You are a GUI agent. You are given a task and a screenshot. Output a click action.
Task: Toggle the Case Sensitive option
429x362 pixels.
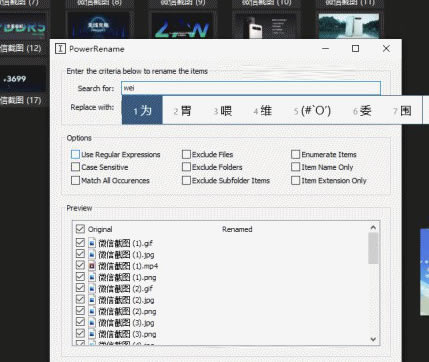pyautogui.click(x=76, y=167)
